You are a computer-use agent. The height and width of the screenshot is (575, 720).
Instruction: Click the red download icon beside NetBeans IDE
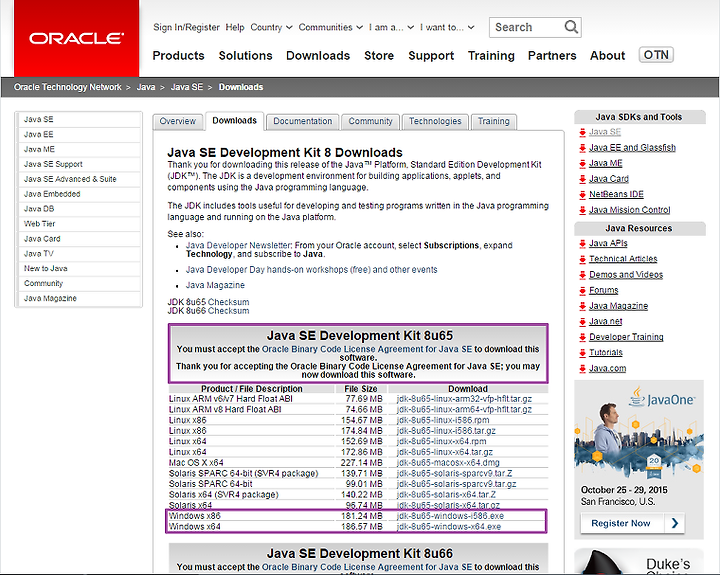[x=582, y=195]
